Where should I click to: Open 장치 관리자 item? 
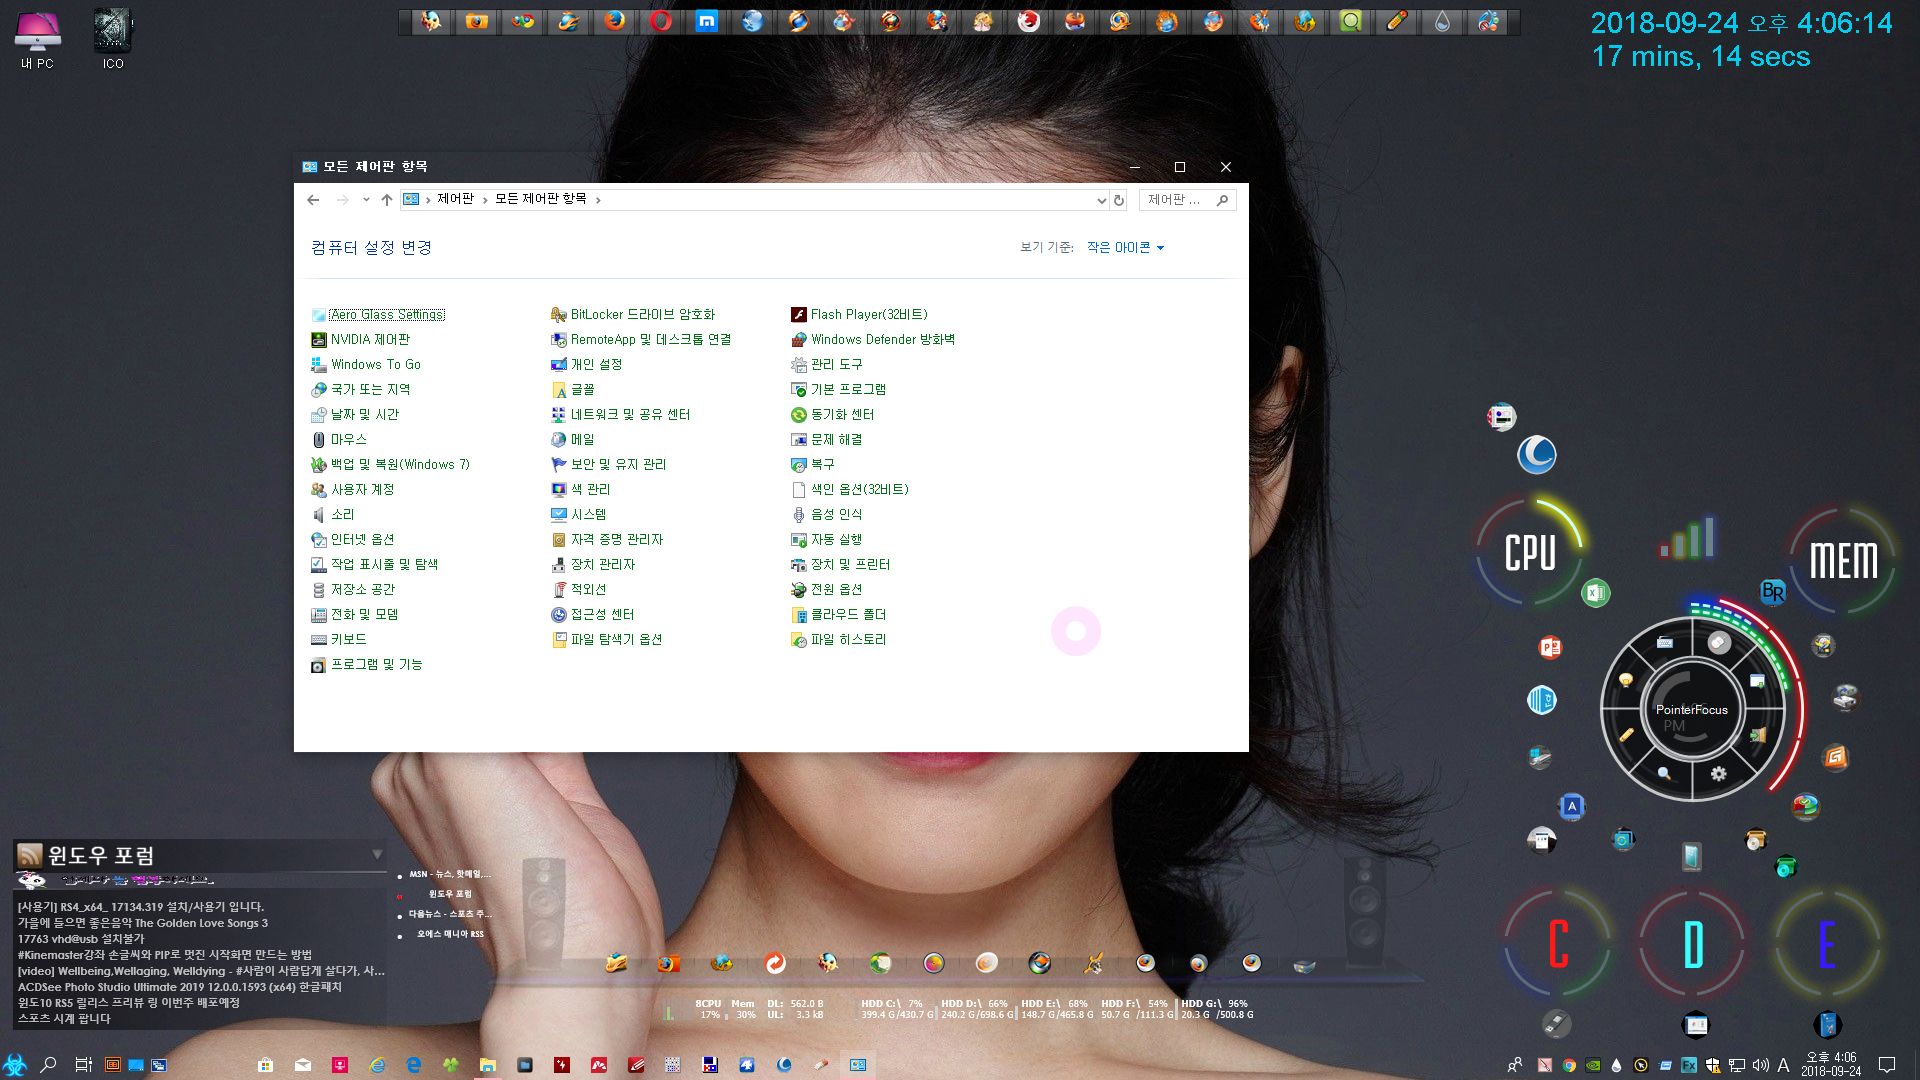[x=593, y=564]
